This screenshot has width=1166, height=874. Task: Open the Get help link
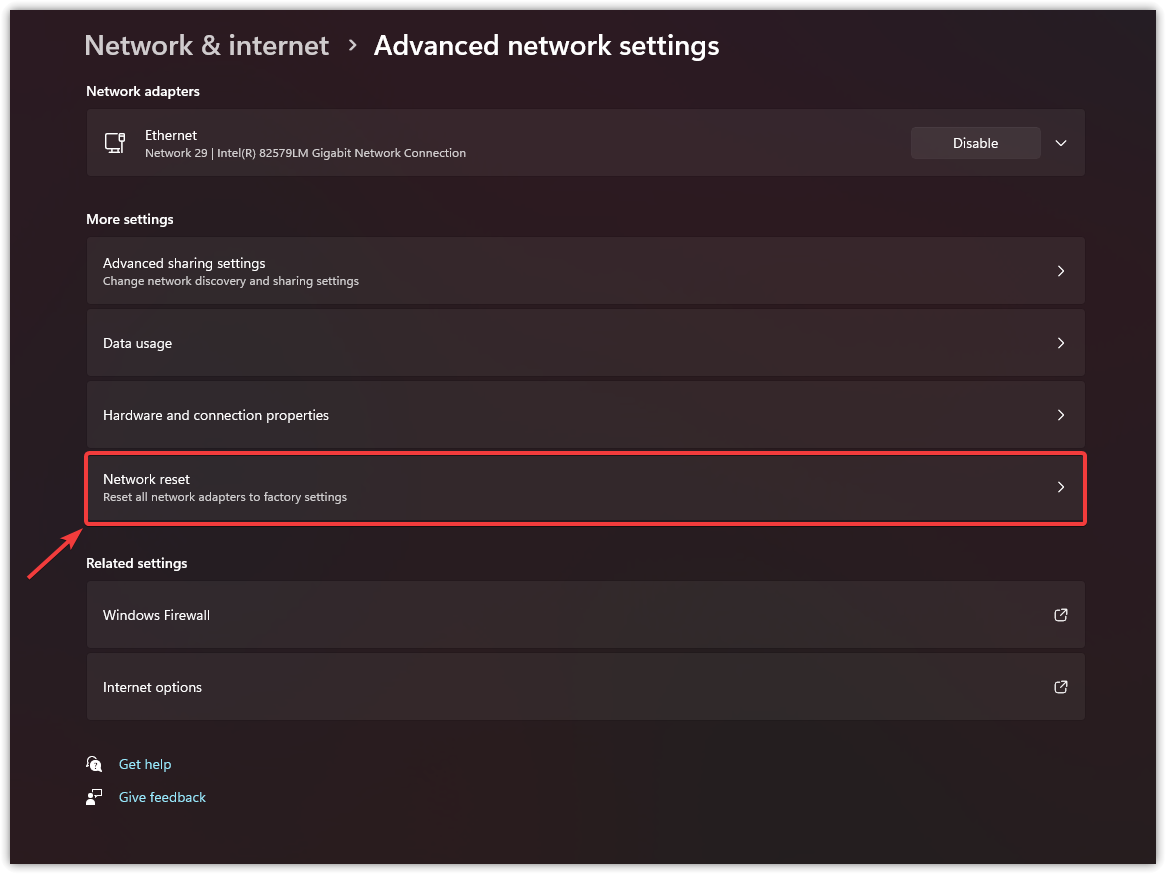(145, 764)
